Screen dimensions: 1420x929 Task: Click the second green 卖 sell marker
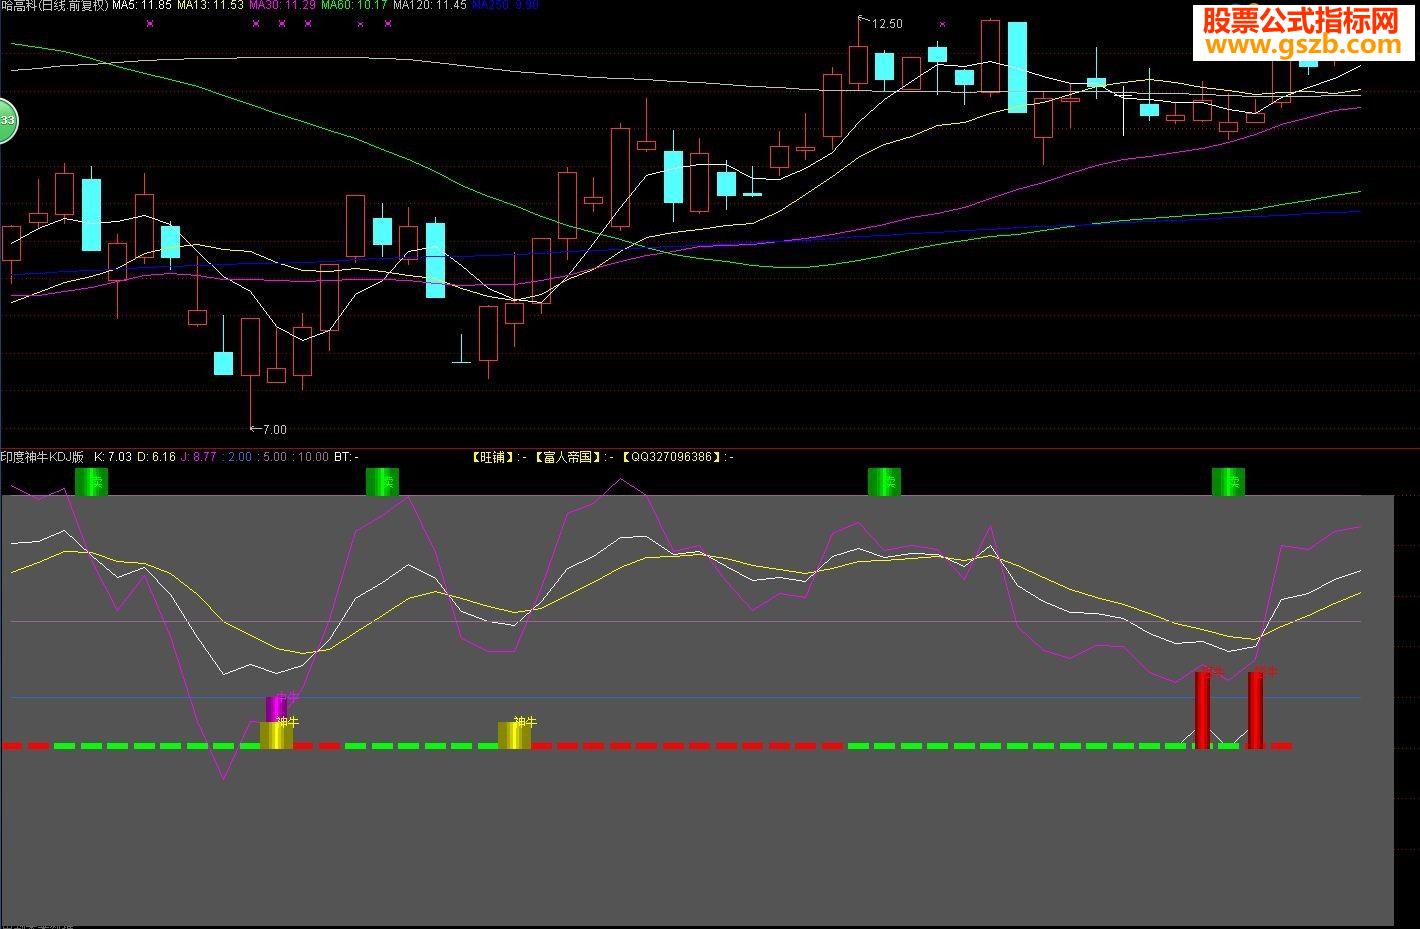(x=383, y=482)
